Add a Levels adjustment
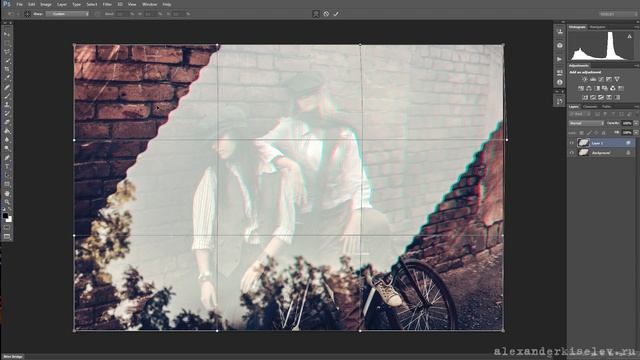This screenshot has width=640, height=360. [x=593, y=79]
